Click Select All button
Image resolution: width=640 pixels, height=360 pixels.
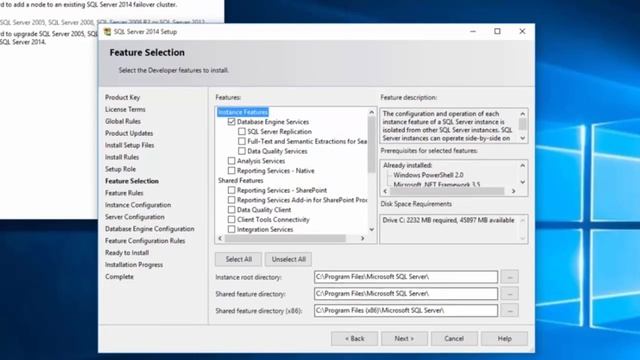[x=238, y=259]
